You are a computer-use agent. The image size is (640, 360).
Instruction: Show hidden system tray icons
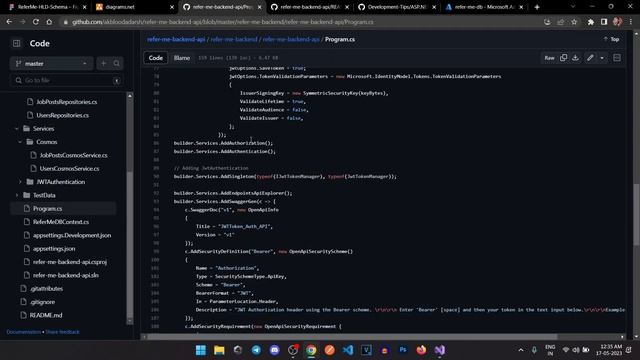[x=521, y=350]
